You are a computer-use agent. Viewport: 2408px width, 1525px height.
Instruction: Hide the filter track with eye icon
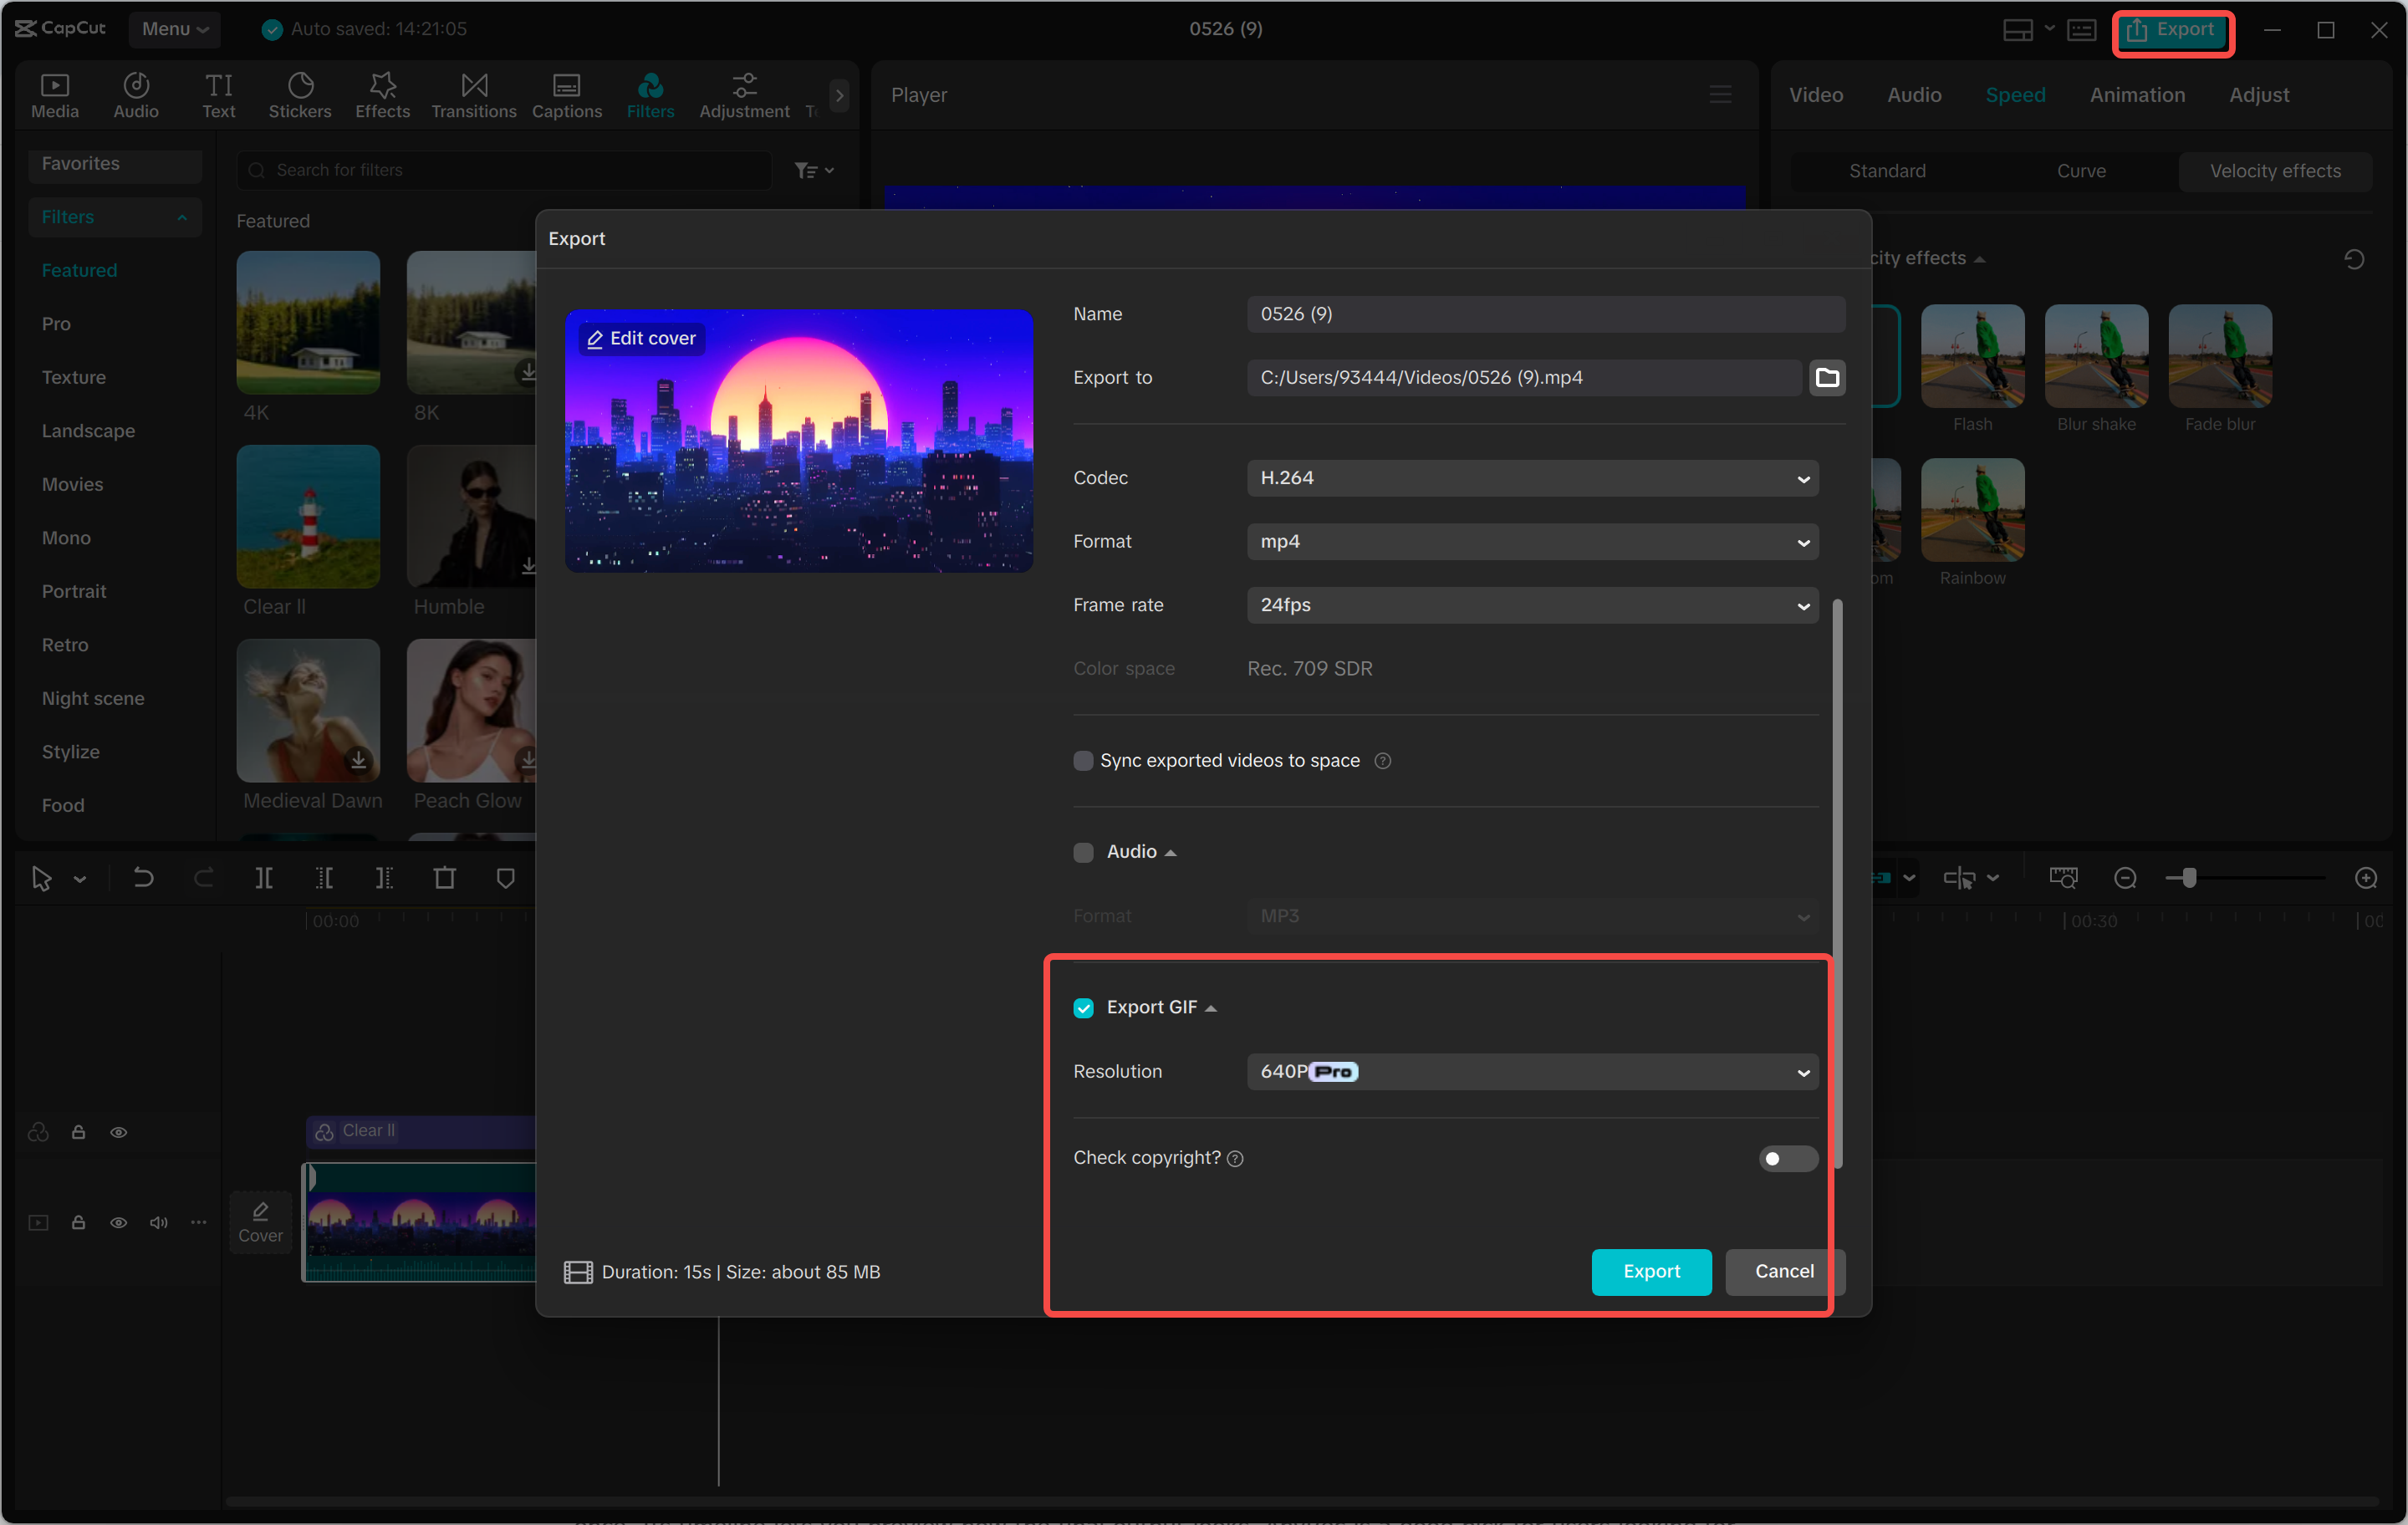point(118,1132)
